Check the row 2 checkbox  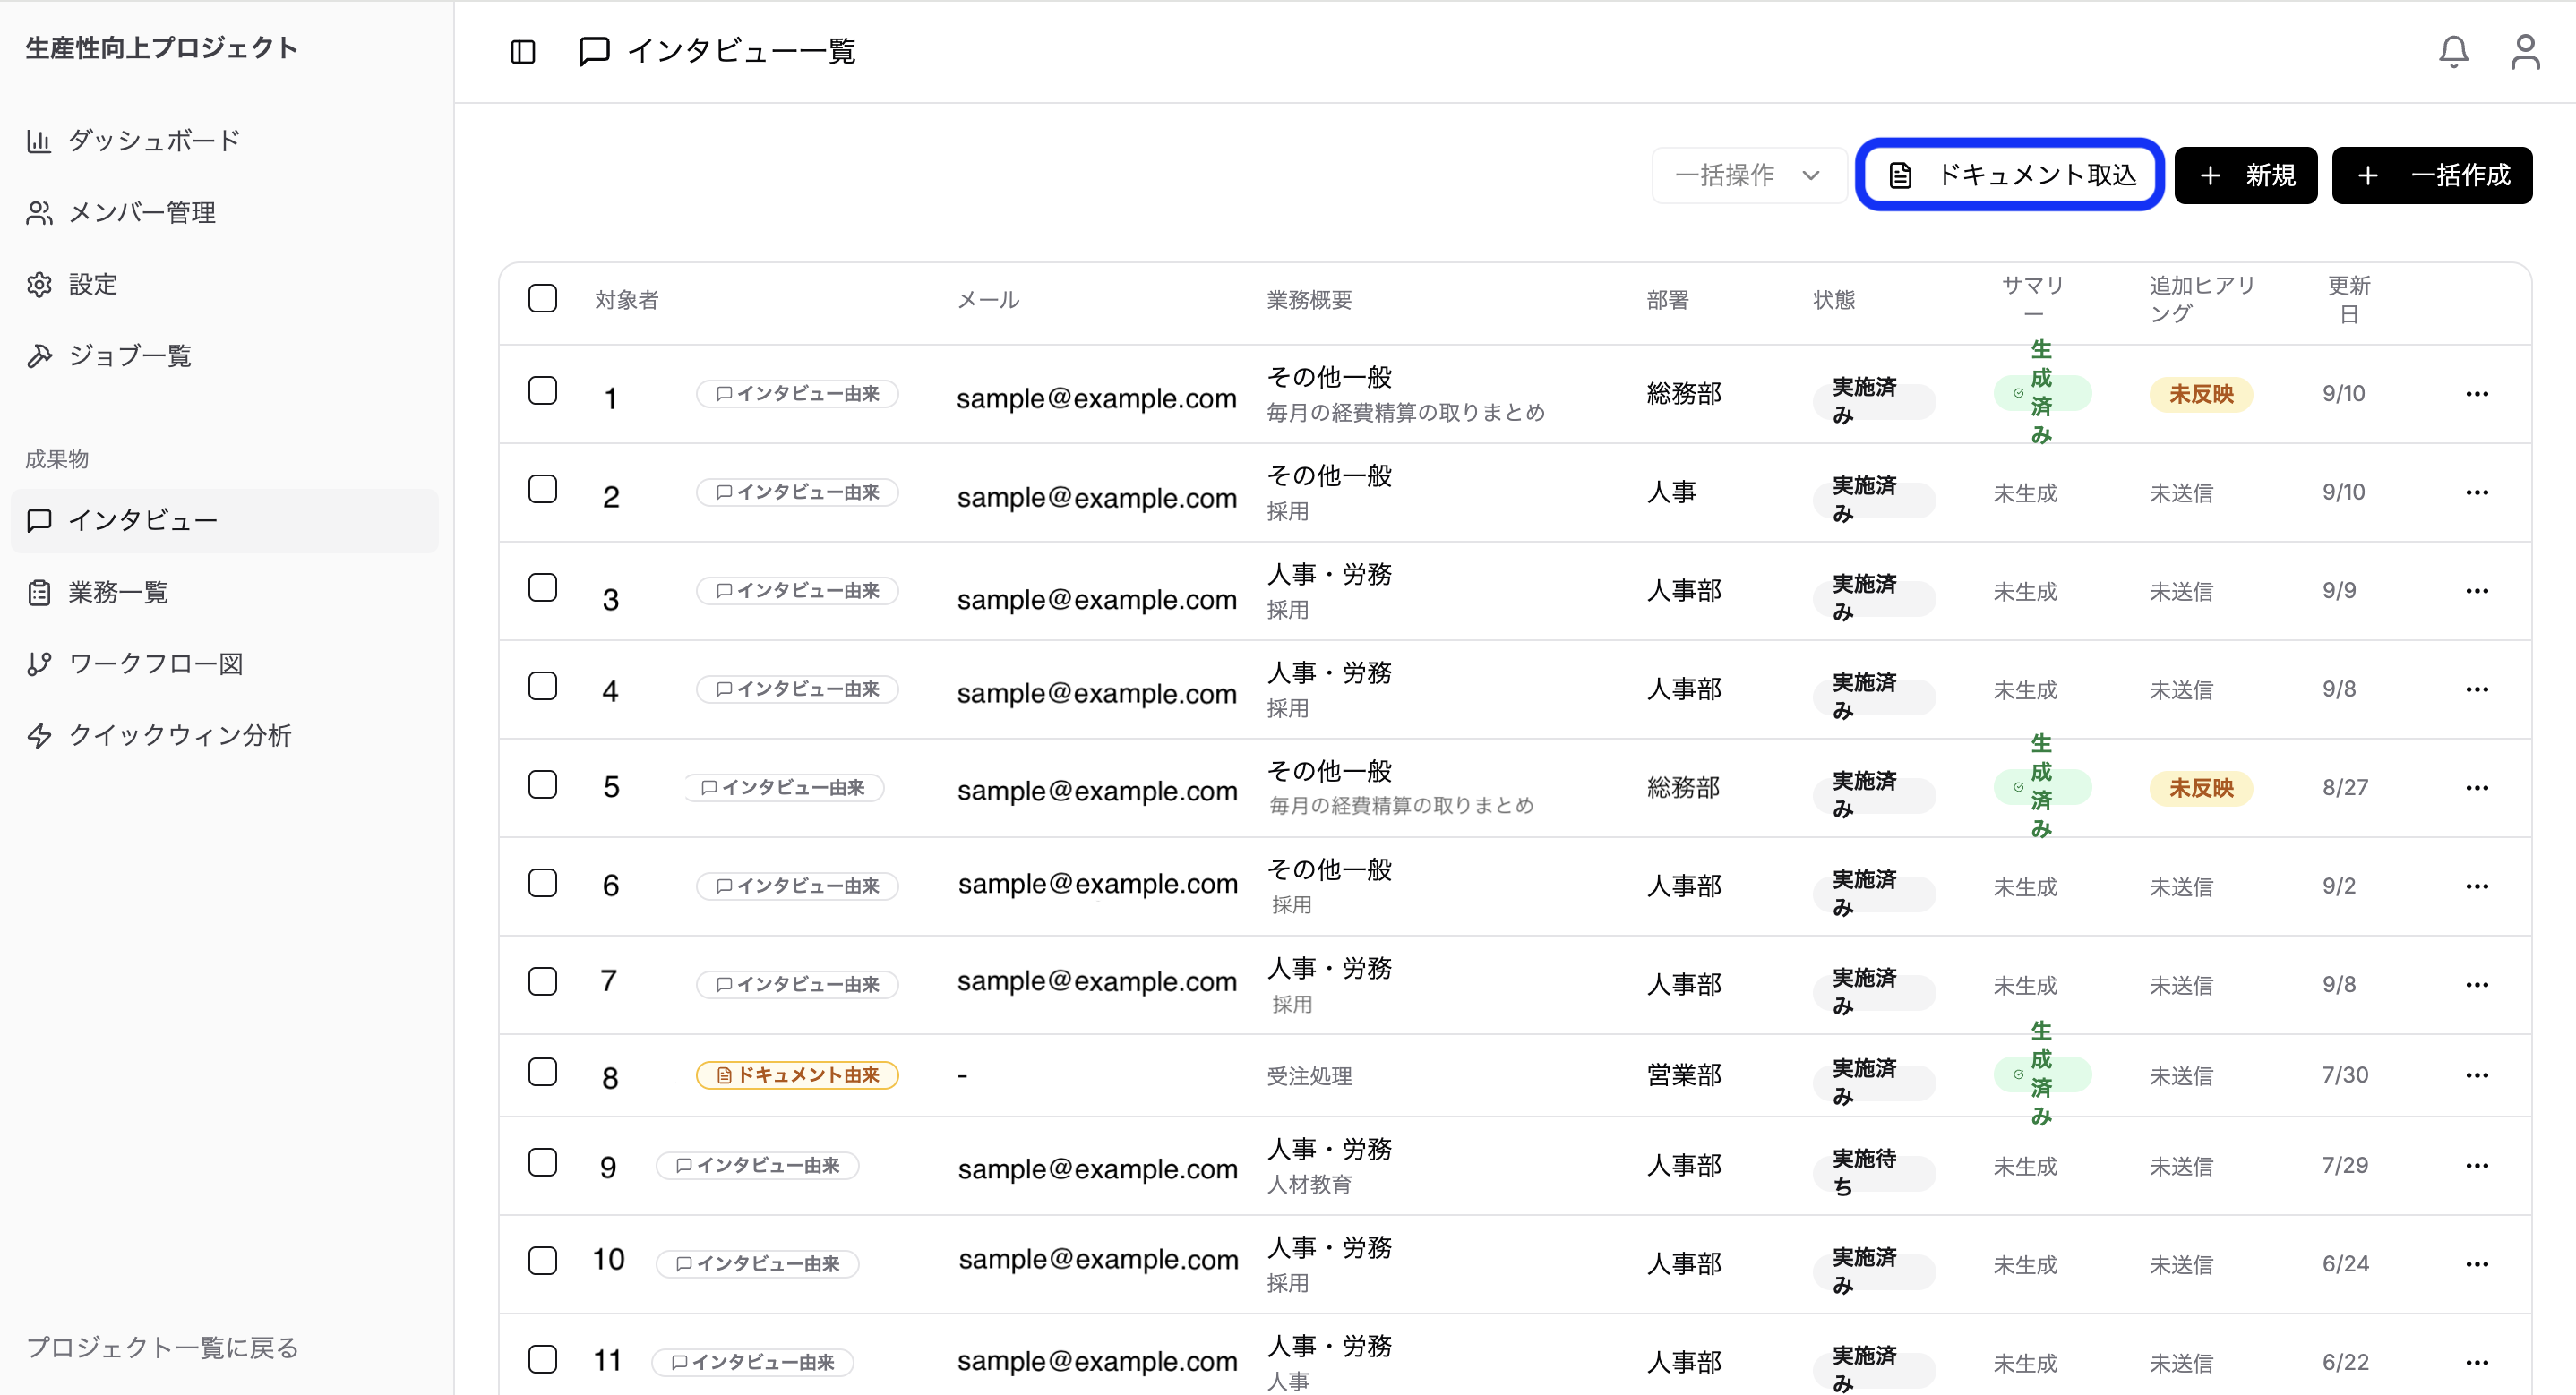coord(543,489)
